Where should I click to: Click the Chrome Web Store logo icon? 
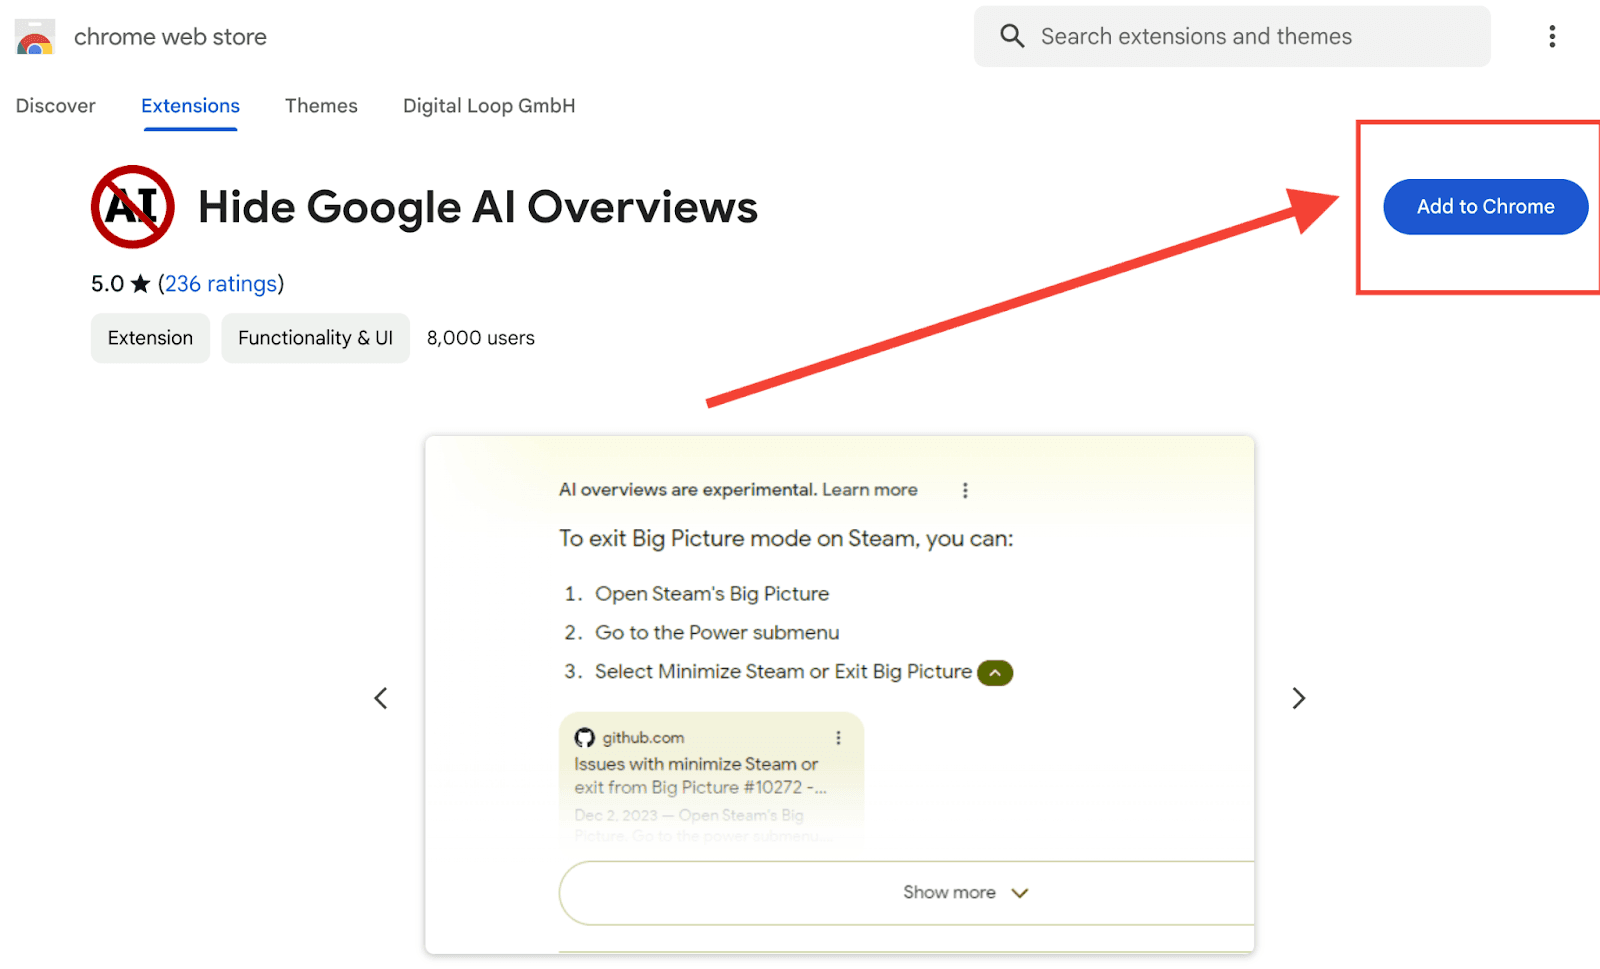(x=35, y=37)
